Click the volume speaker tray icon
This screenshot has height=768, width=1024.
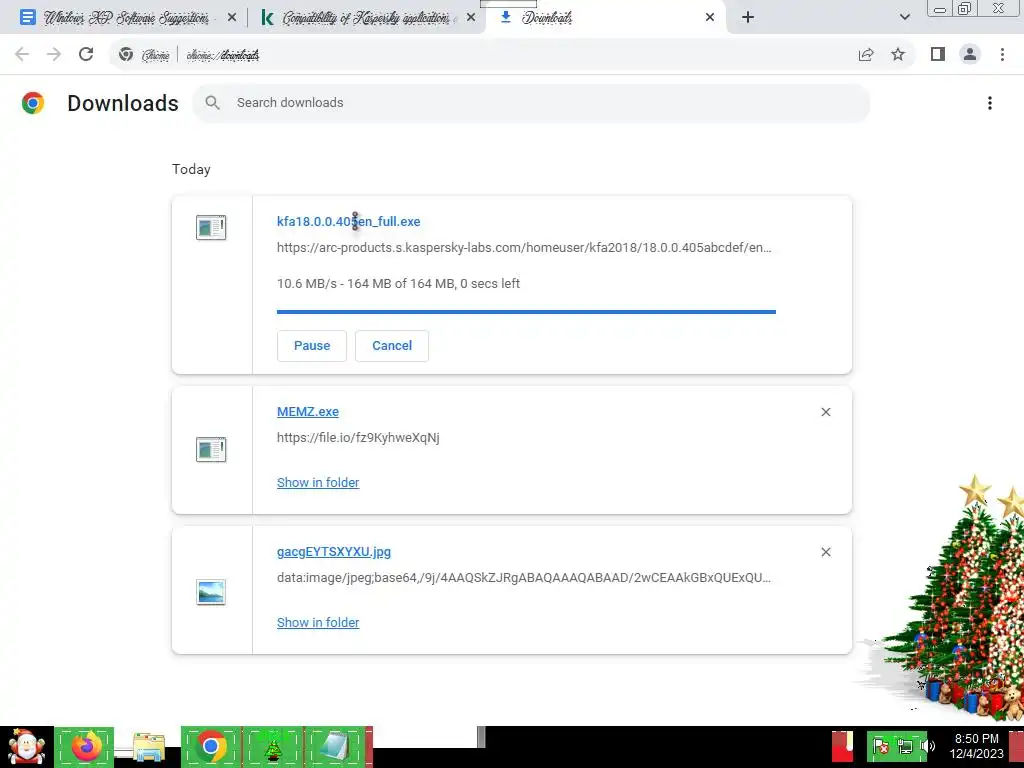click(x=927, y=746)
